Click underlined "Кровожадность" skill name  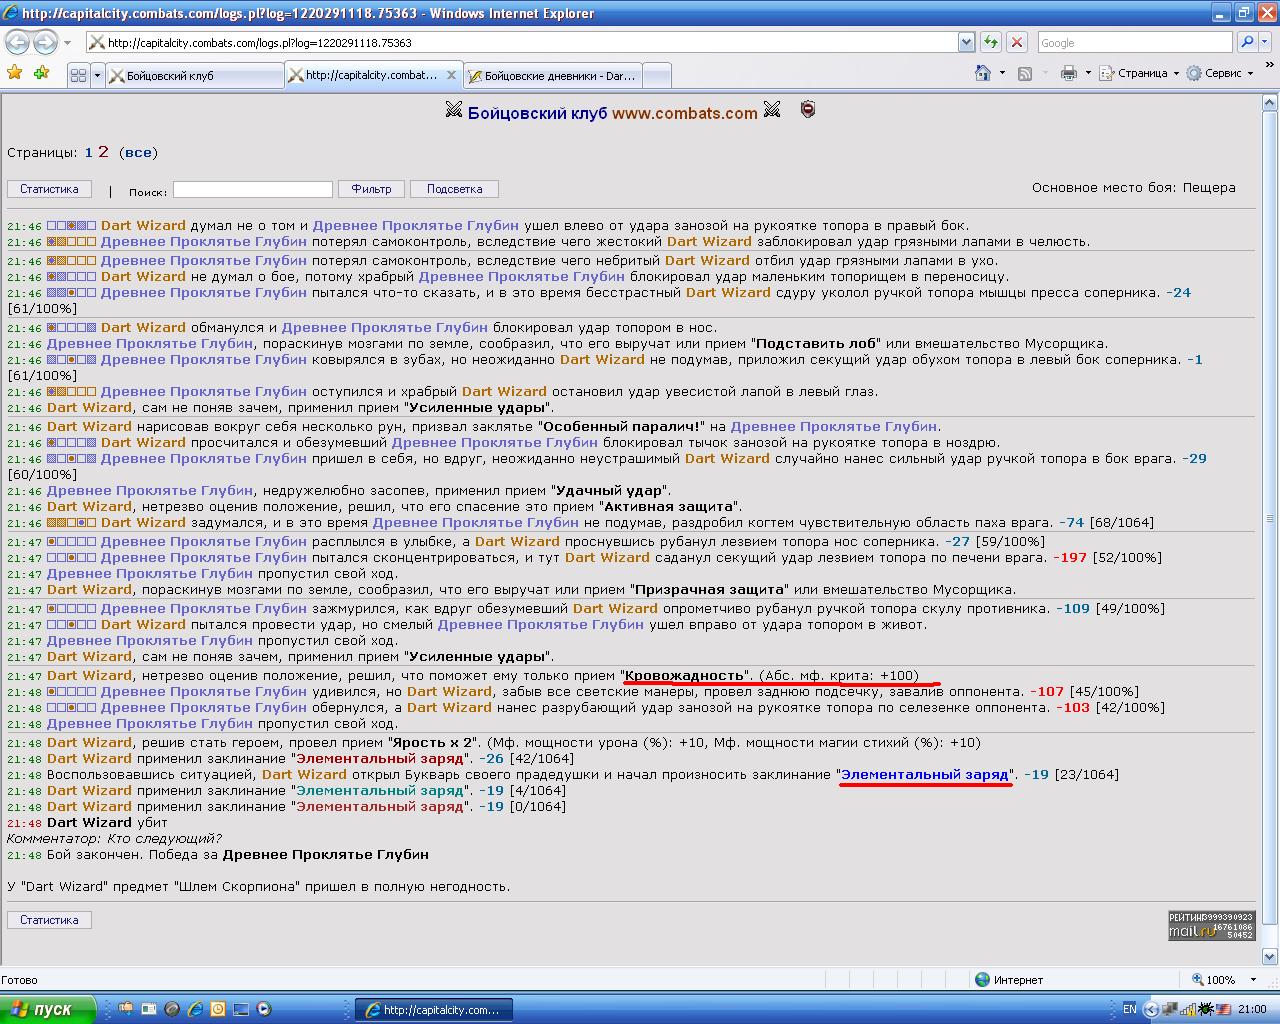pyautogui.click(x=684, y=675)
